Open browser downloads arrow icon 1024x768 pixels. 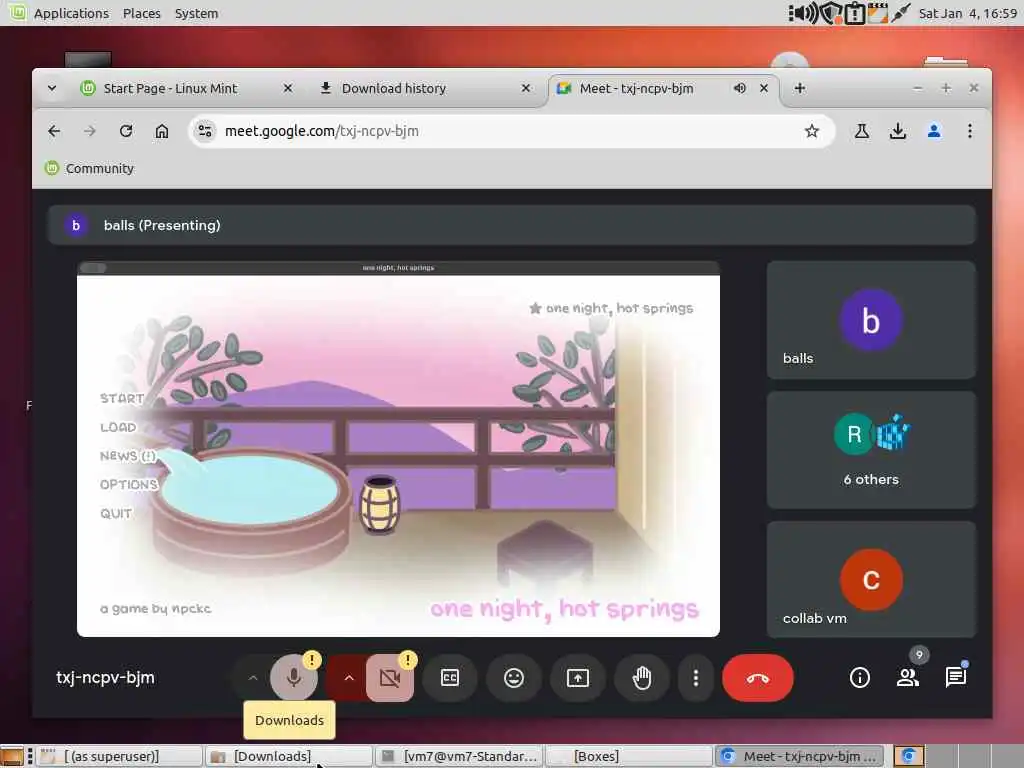click(x=898, y=131)
